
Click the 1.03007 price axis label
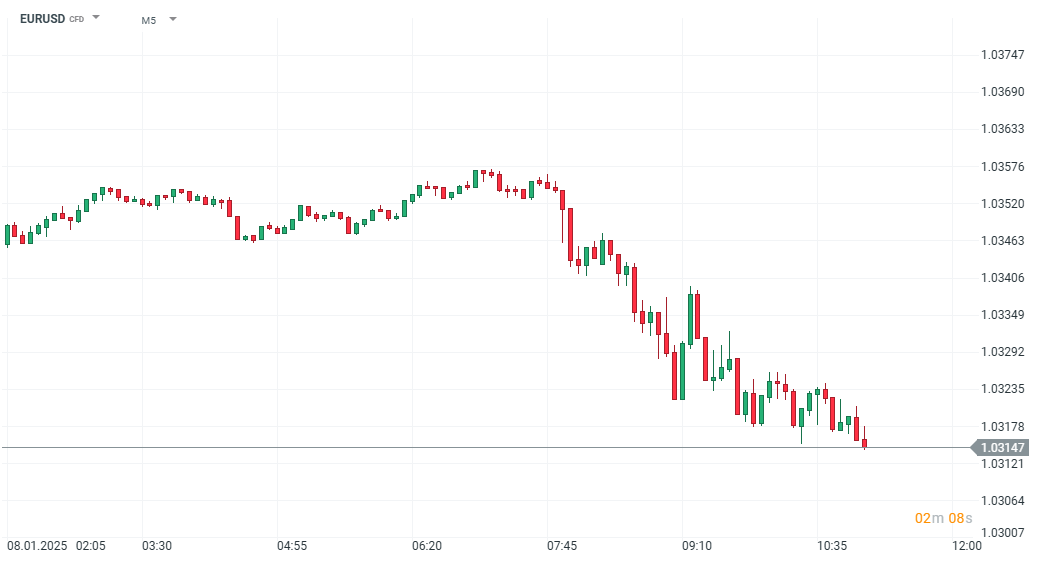tap(1001, 533)
